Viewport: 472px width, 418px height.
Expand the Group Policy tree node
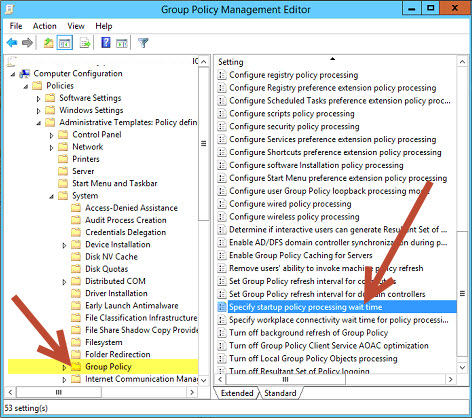pyautogui.click(x=64, y=367)
